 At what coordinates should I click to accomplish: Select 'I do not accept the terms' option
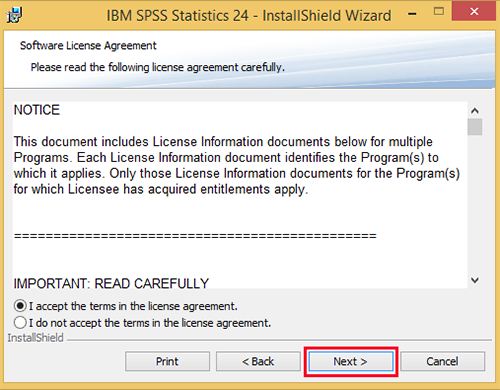(20, 322)
